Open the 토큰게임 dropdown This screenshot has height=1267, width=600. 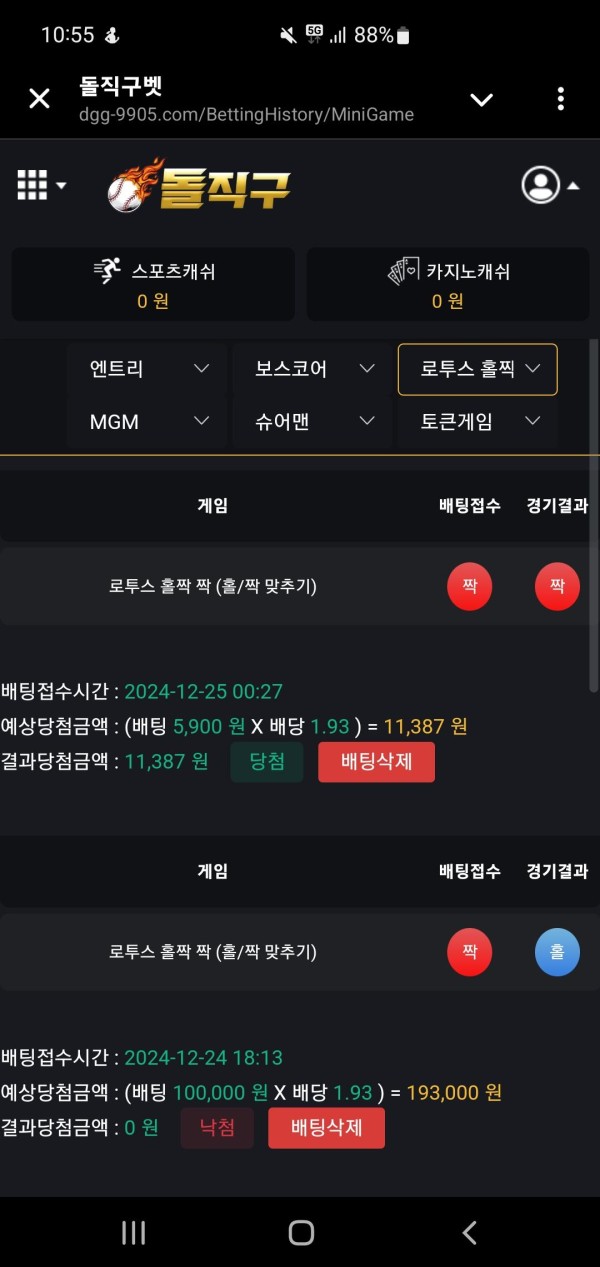coord(477,421)
